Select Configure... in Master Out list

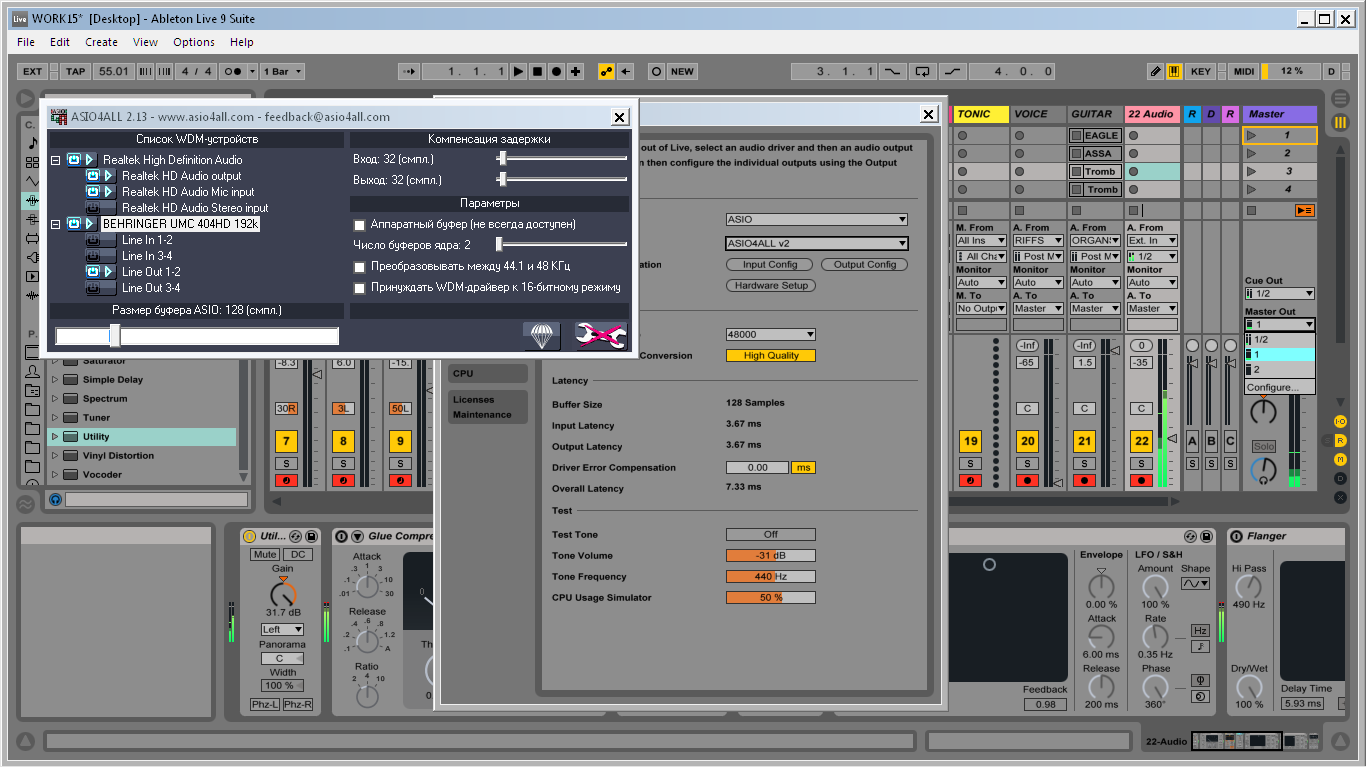1272,387
